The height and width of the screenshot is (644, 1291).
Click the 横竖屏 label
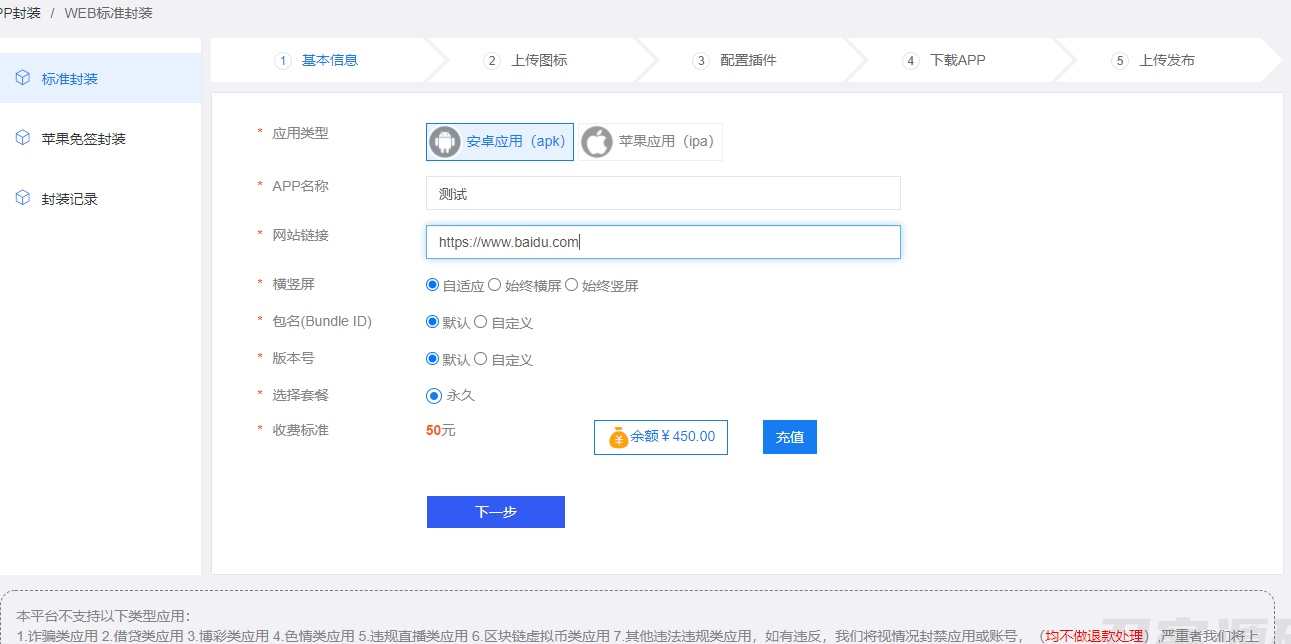tap(293, 284)
